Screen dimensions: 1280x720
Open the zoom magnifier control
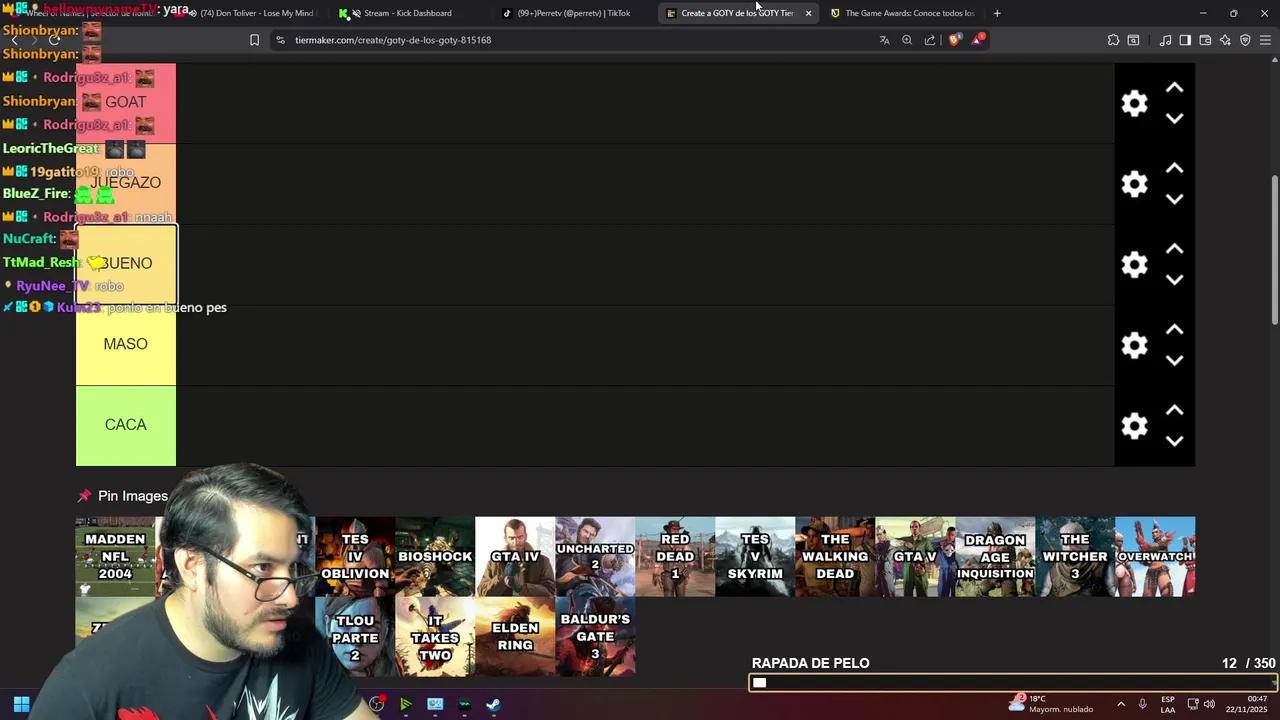[907, 40]
